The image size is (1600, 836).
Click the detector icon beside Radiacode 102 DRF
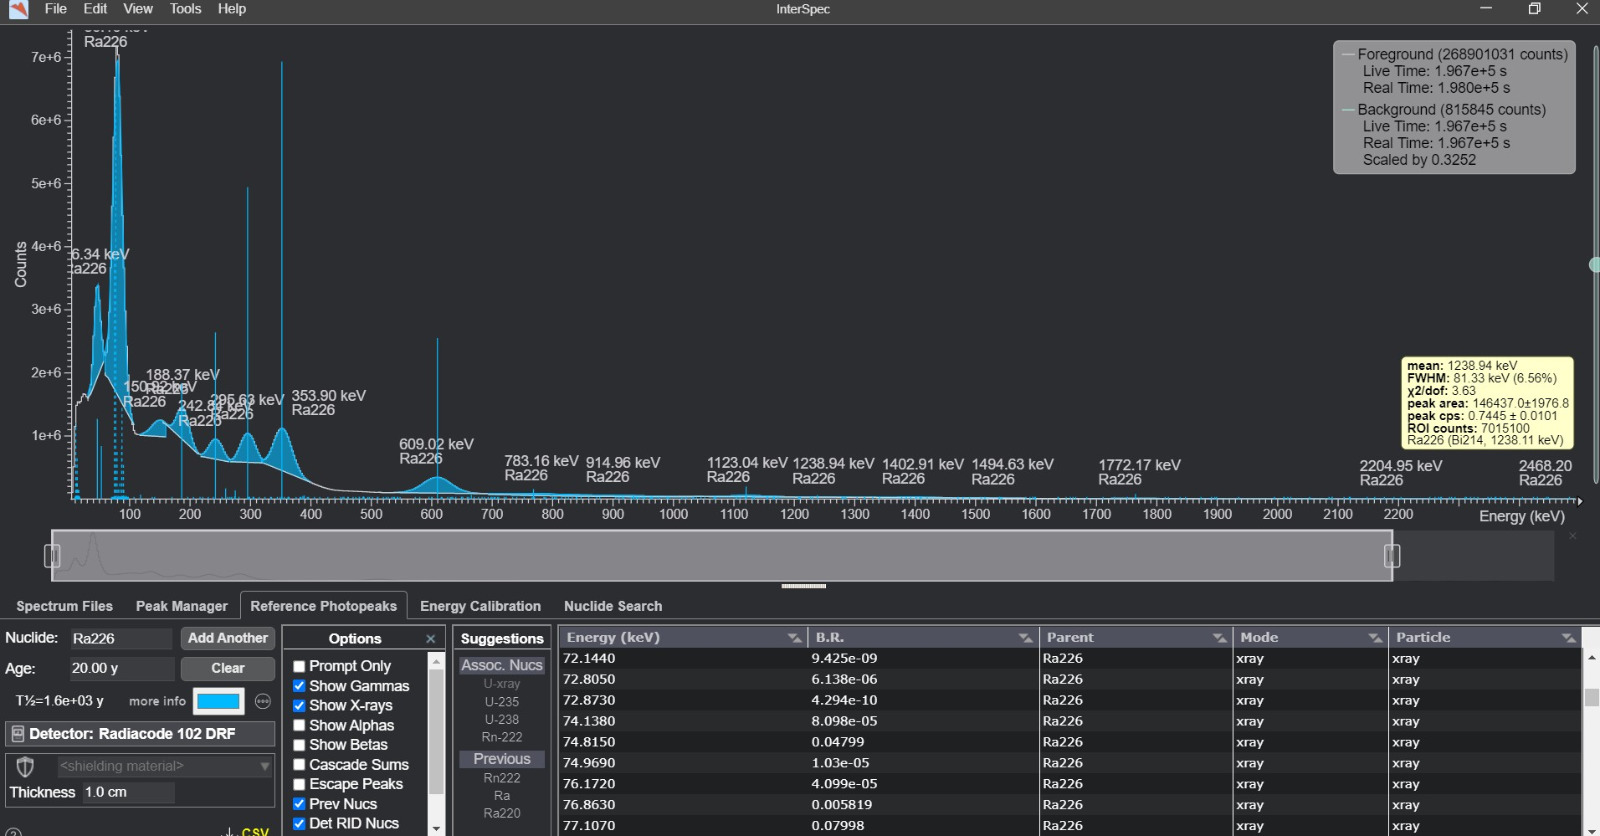17,734
